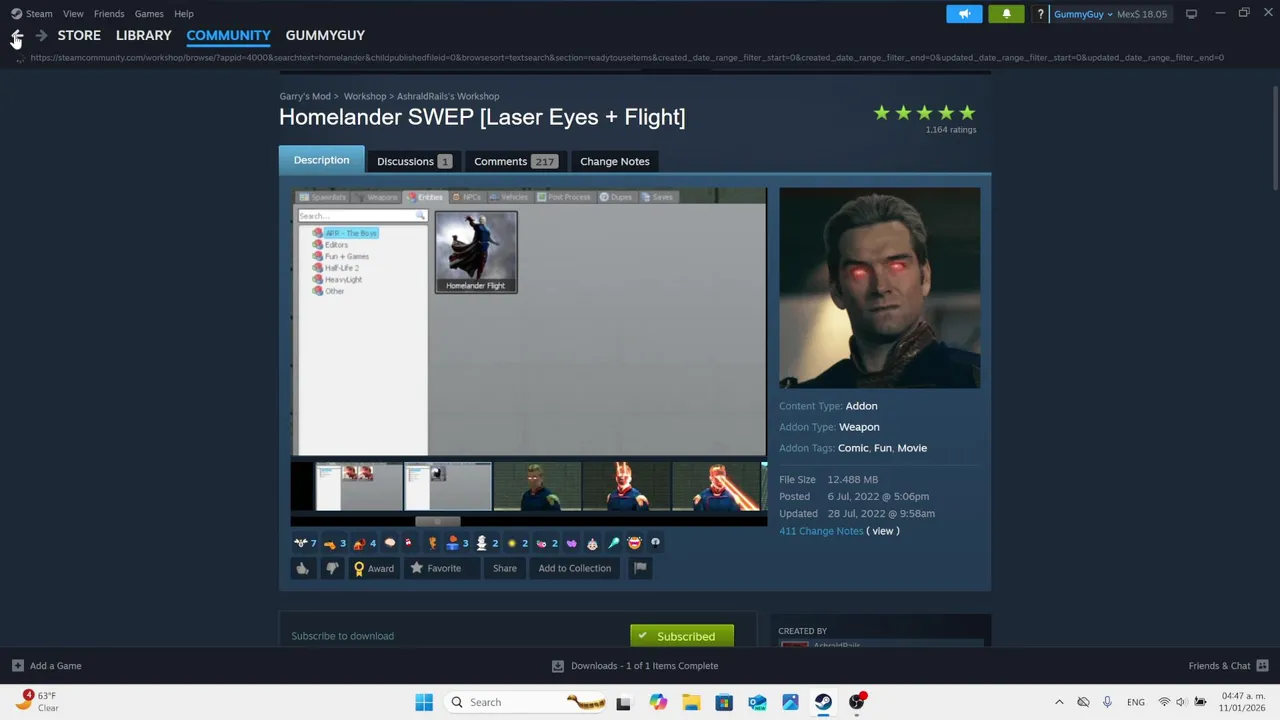Open Steam menu in the menu bar

pos(32,14)
